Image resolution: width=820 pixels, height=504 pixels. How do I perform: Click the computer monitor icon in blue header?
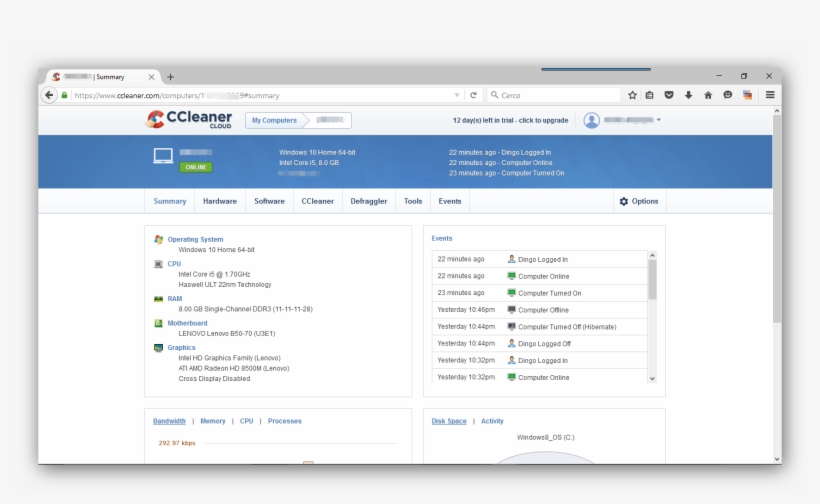[163, 156]
